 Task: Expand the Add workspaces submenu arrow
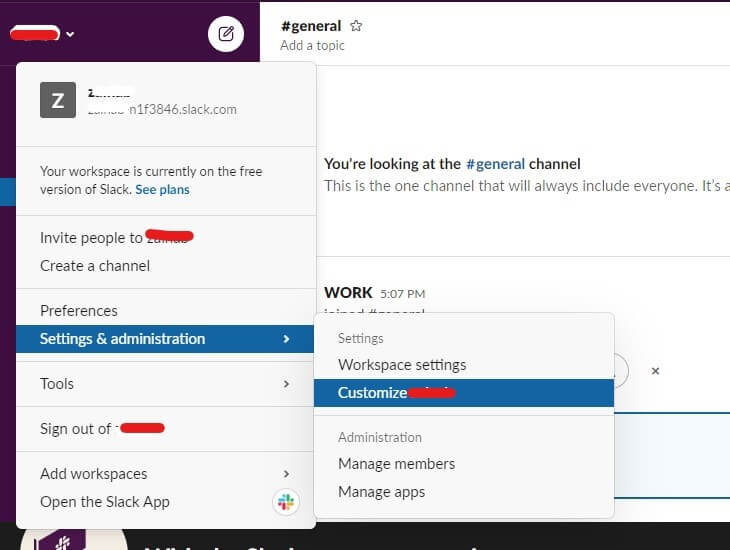coord(286,474)
